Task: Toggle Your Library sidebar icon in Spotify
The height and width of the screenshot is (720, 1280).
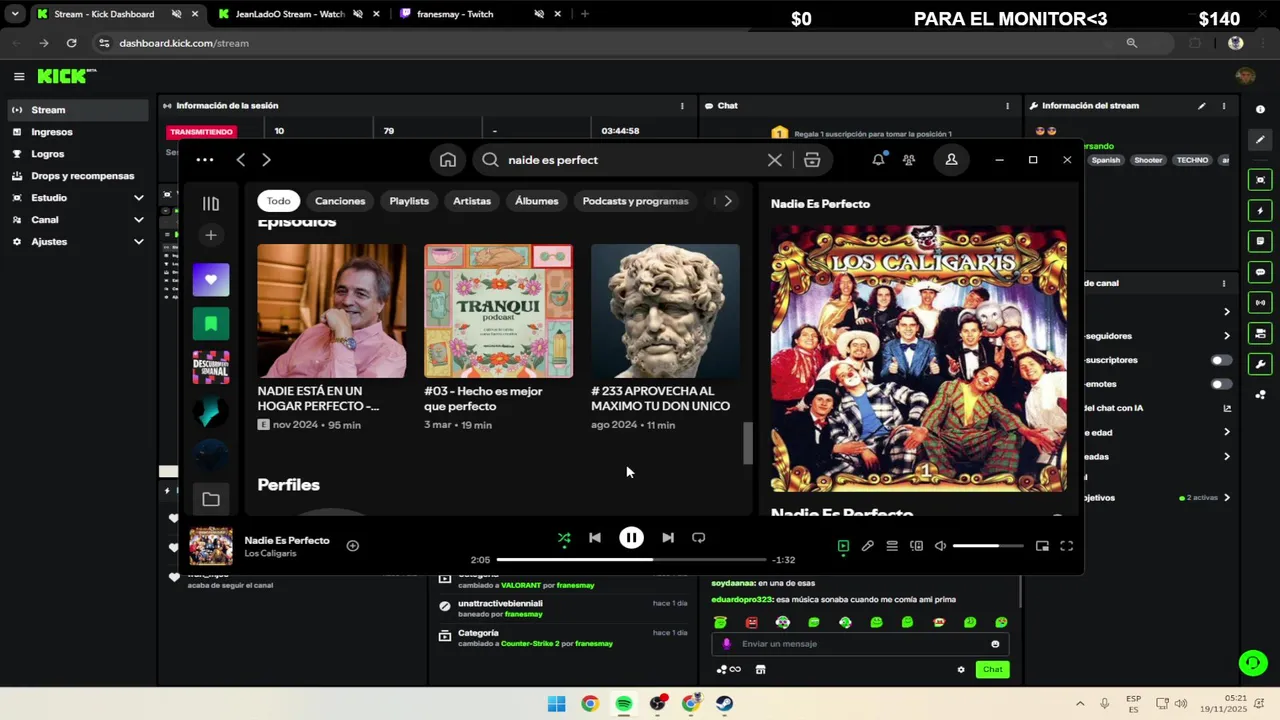Action: pos(211,203)
